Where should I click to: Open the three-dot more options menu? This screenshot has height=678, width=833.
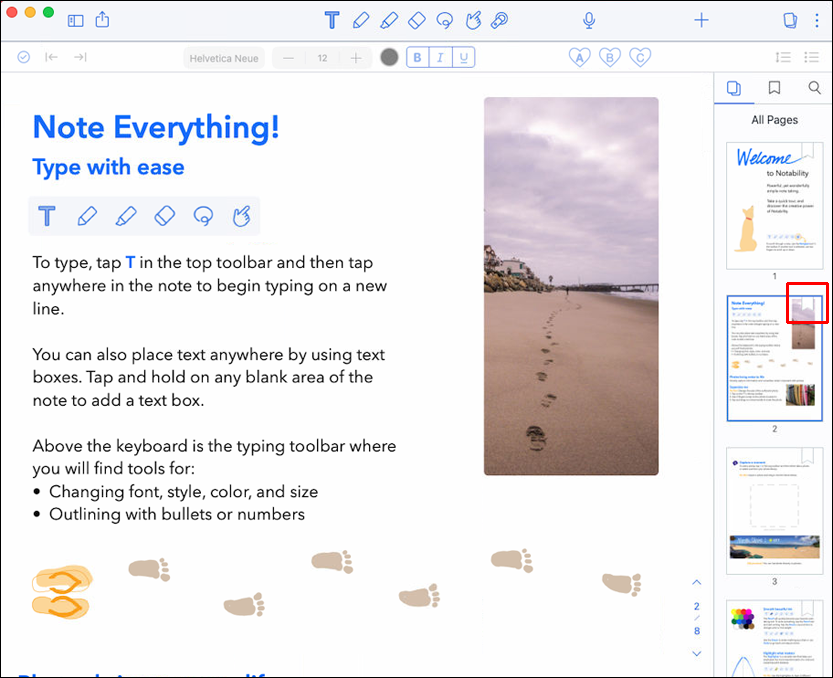(x=816, y=20)
